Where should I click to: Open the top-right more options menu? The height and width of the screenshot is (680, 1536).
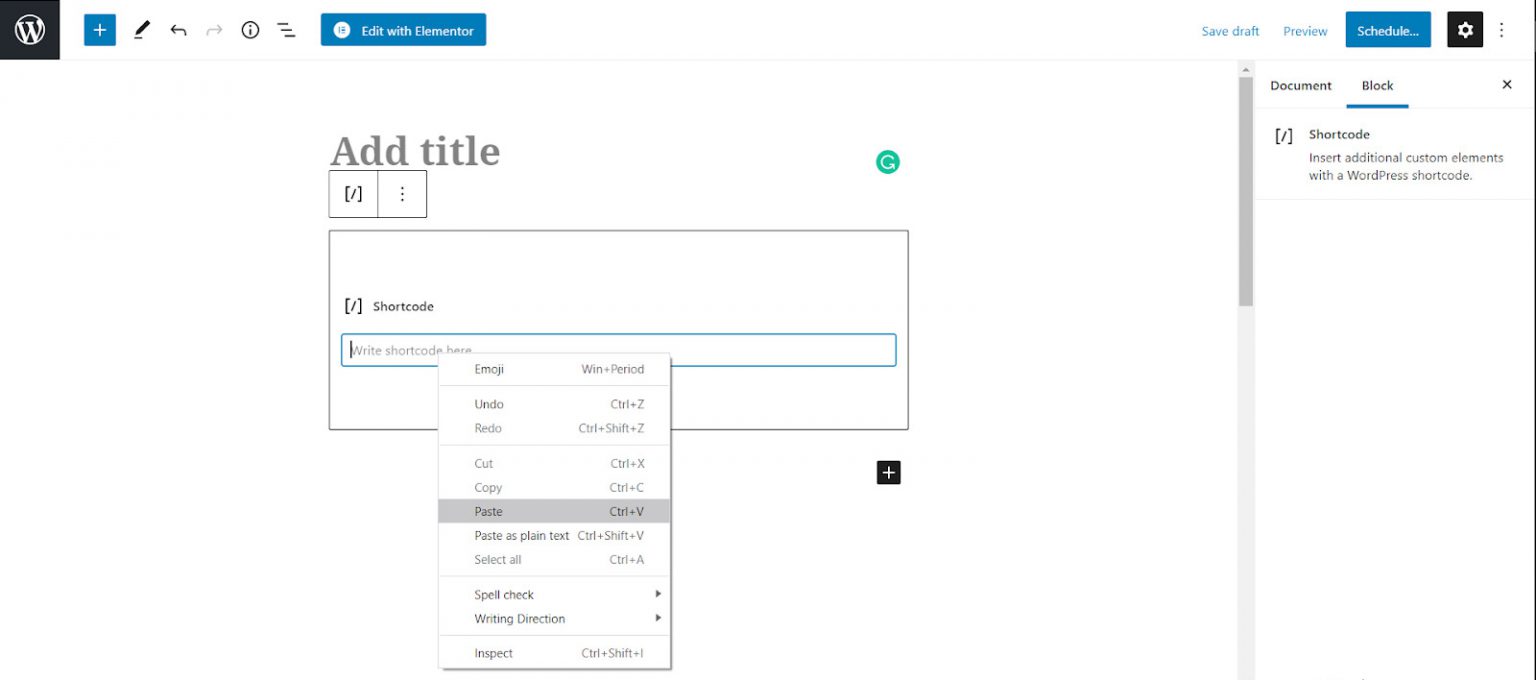(x=1501, y=30)
